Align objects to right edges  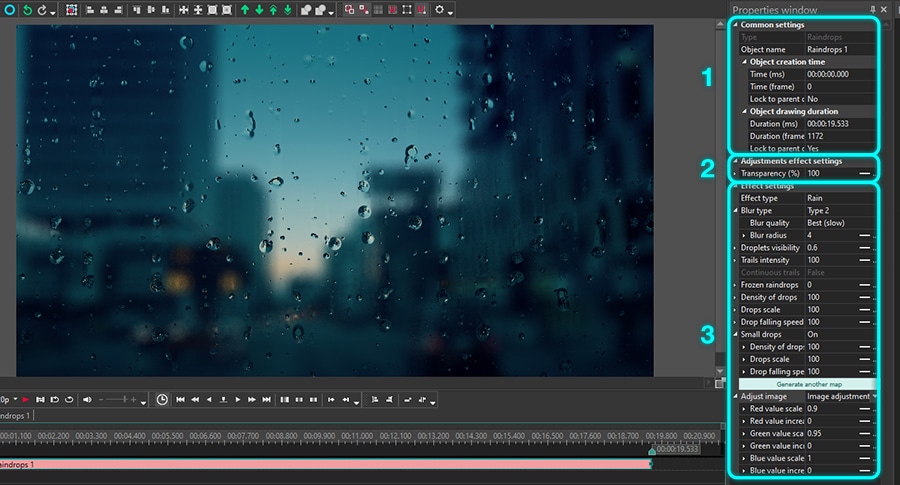pos(118,10)
